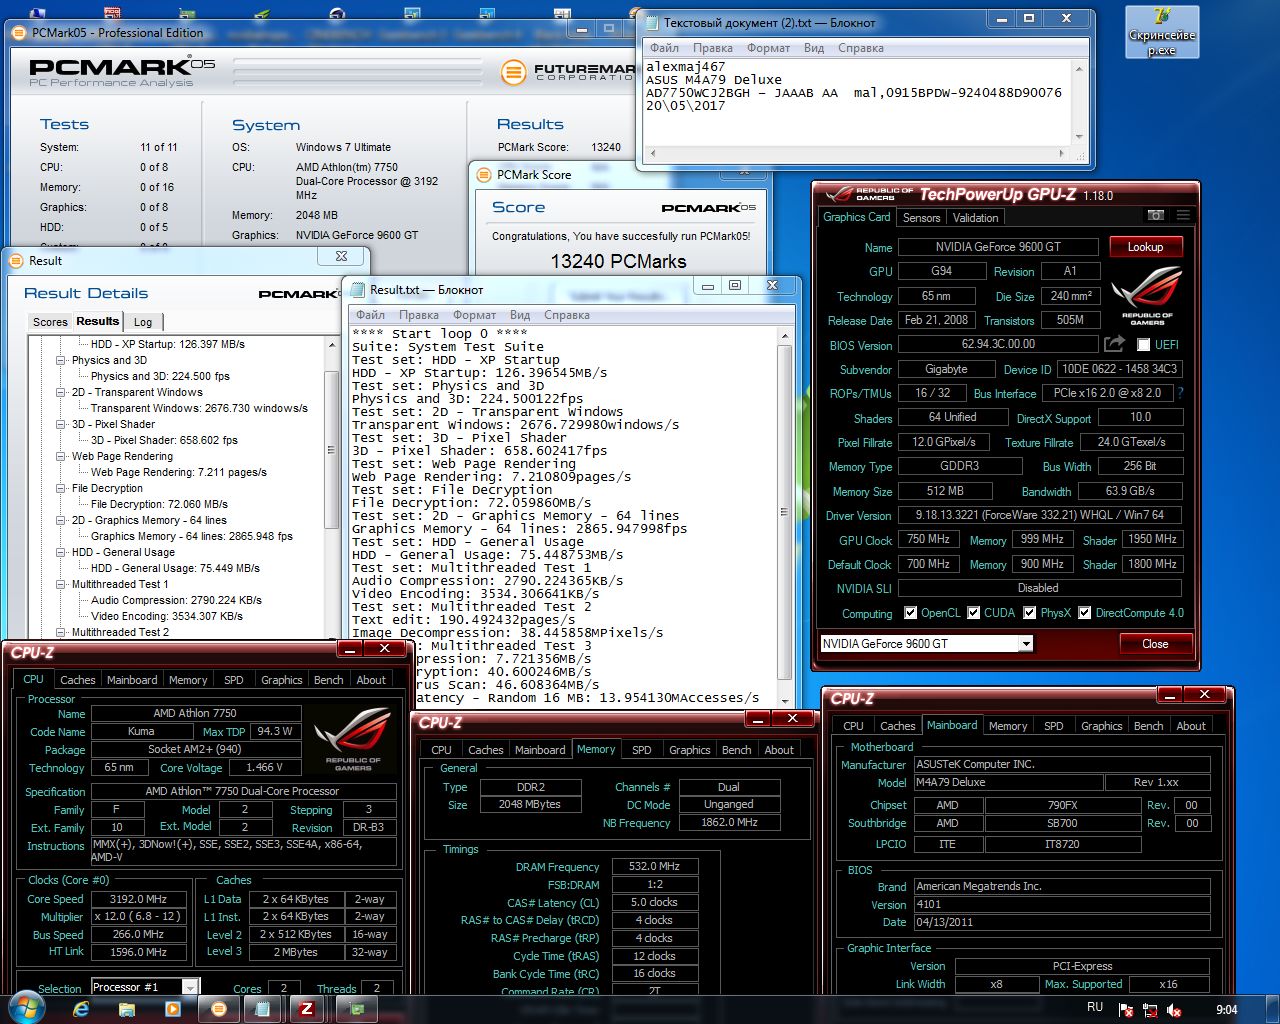
Task: Open the Log tab in Result Details
Action: (143, 322)
